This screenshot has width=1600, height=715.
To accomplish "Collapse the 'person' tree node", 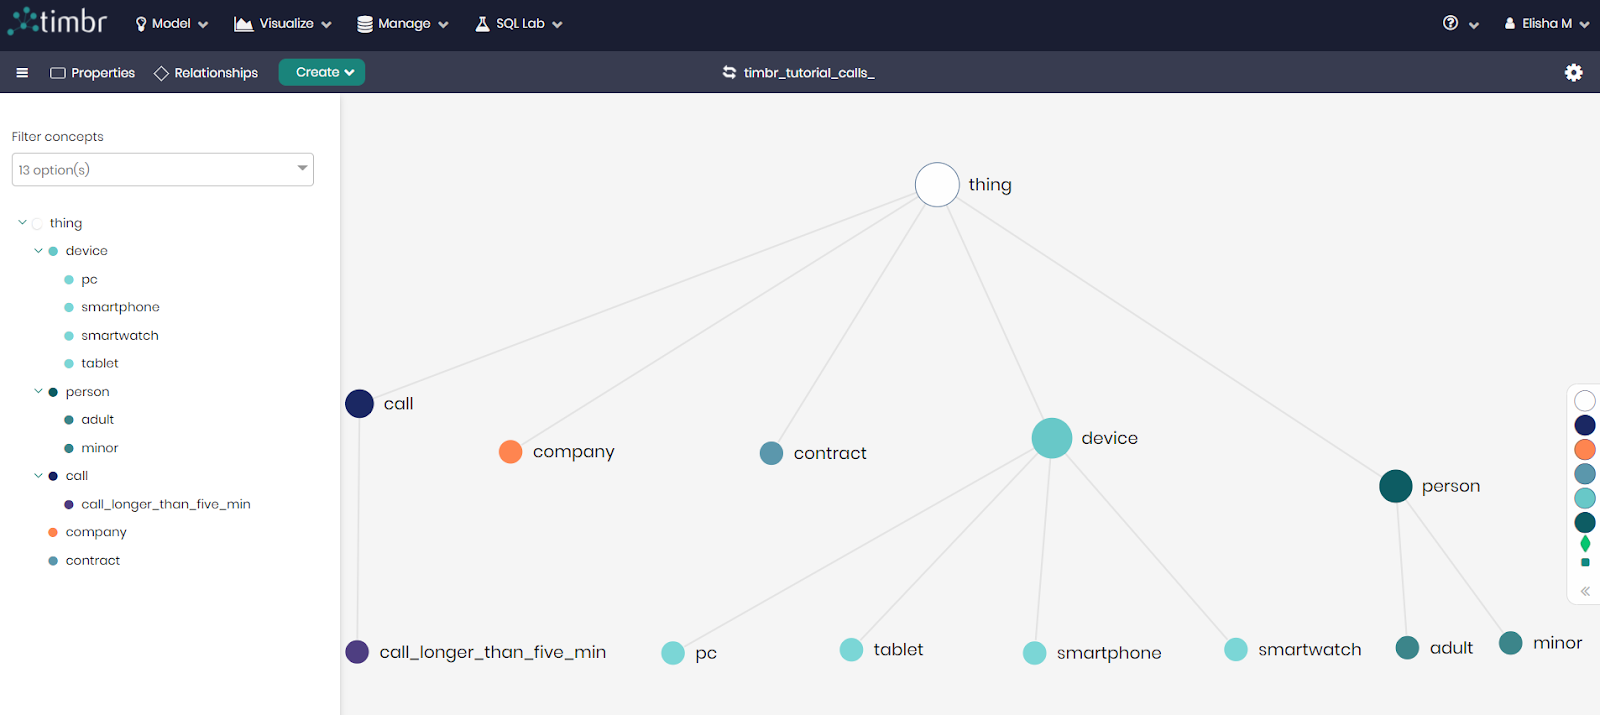I will (39, 392).
